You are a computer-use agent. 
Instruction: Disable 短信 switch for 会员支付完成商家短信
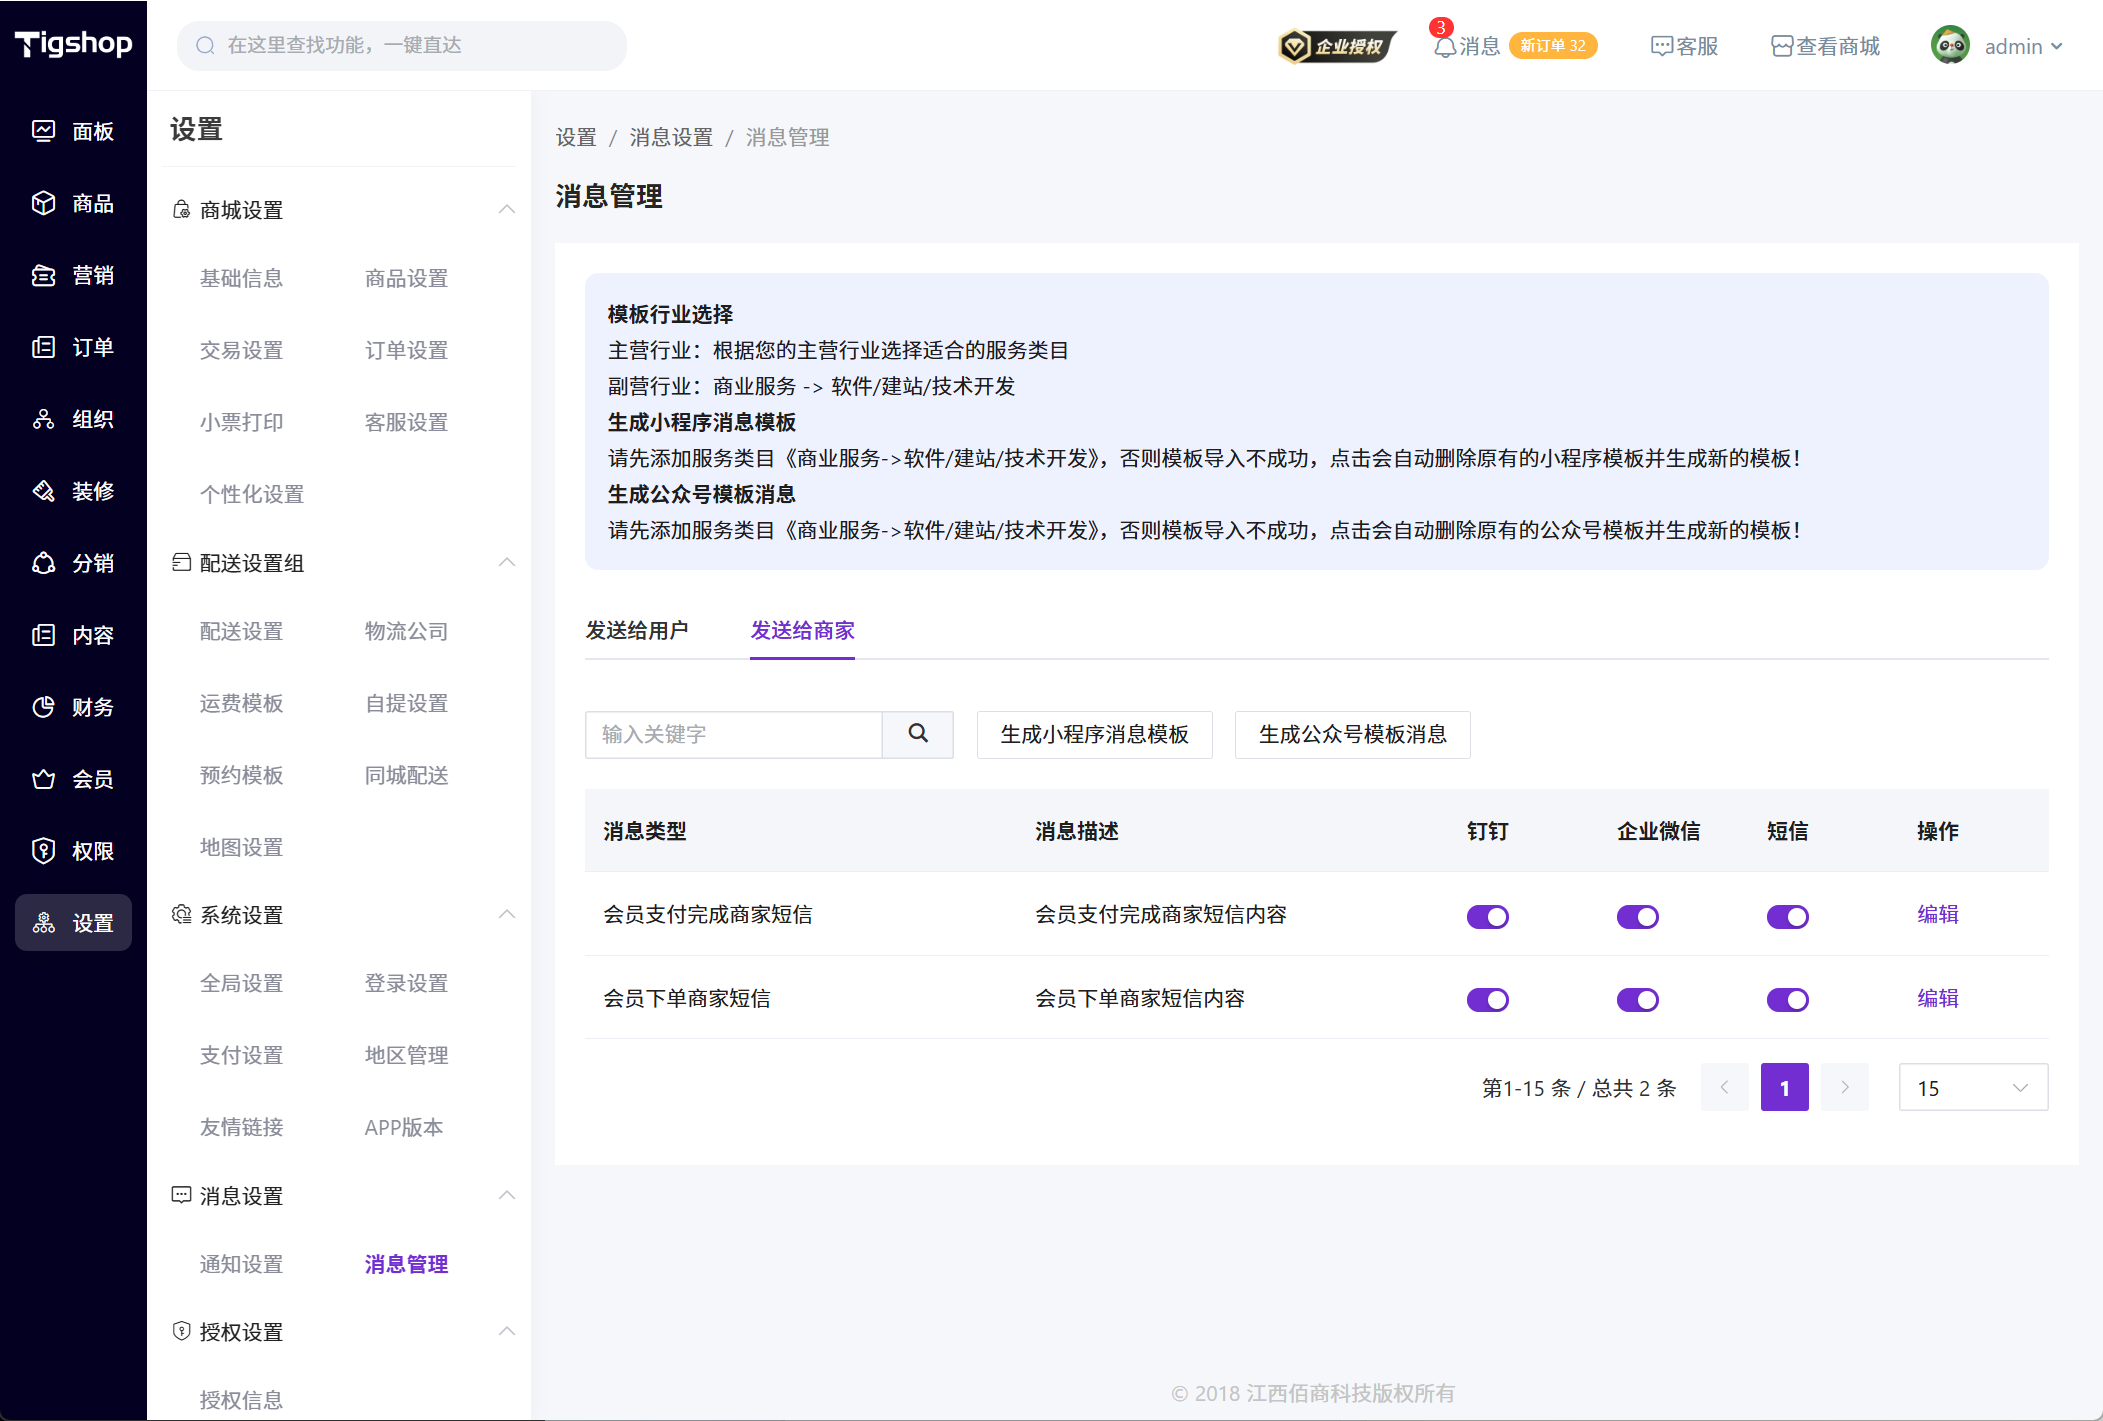[x=1787, y=916]
